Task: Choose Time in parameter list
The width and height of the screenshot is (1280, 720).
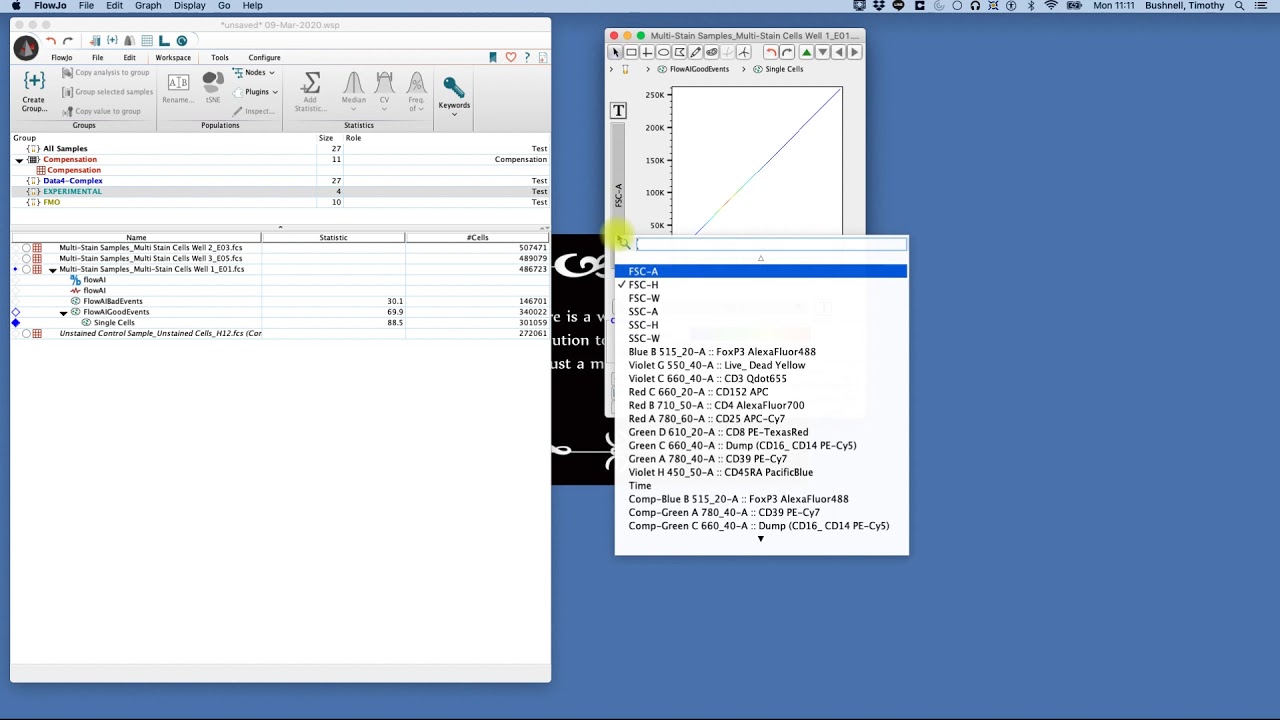Action: click(x=761, y=485)
